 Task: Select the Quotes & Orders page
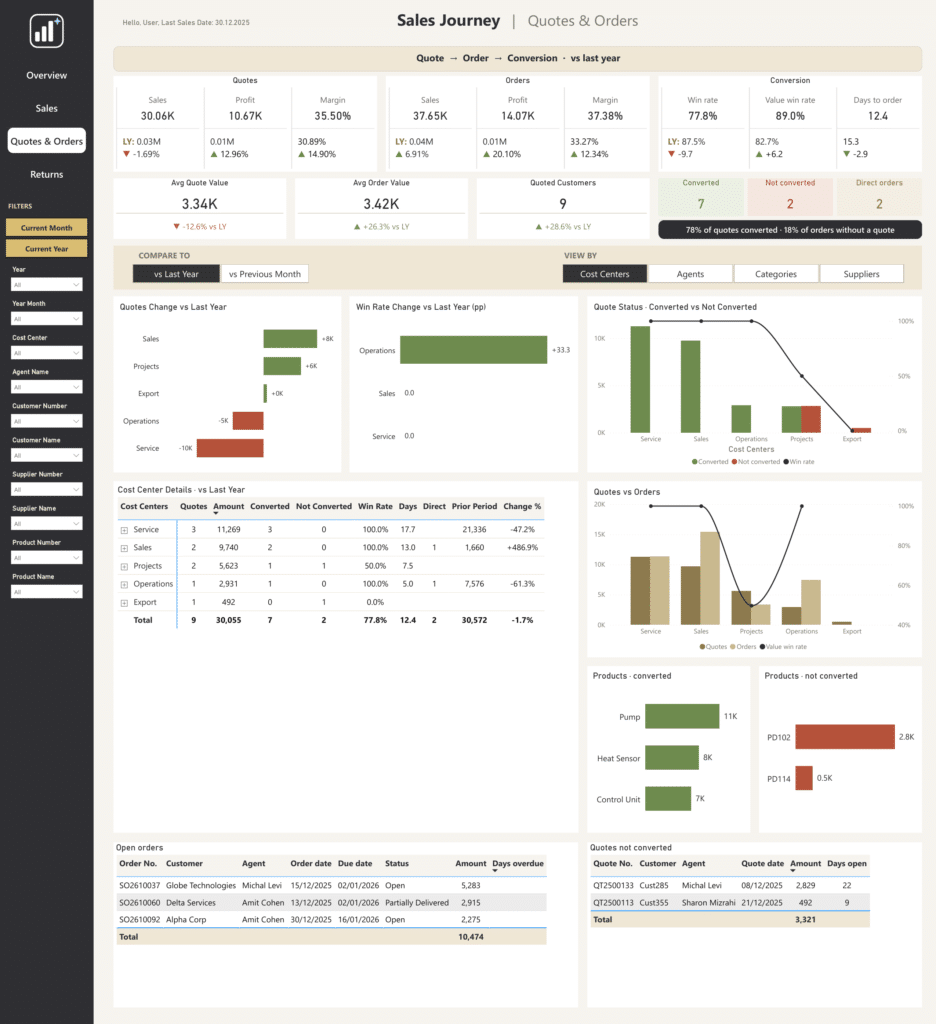[x=46, y=141]
